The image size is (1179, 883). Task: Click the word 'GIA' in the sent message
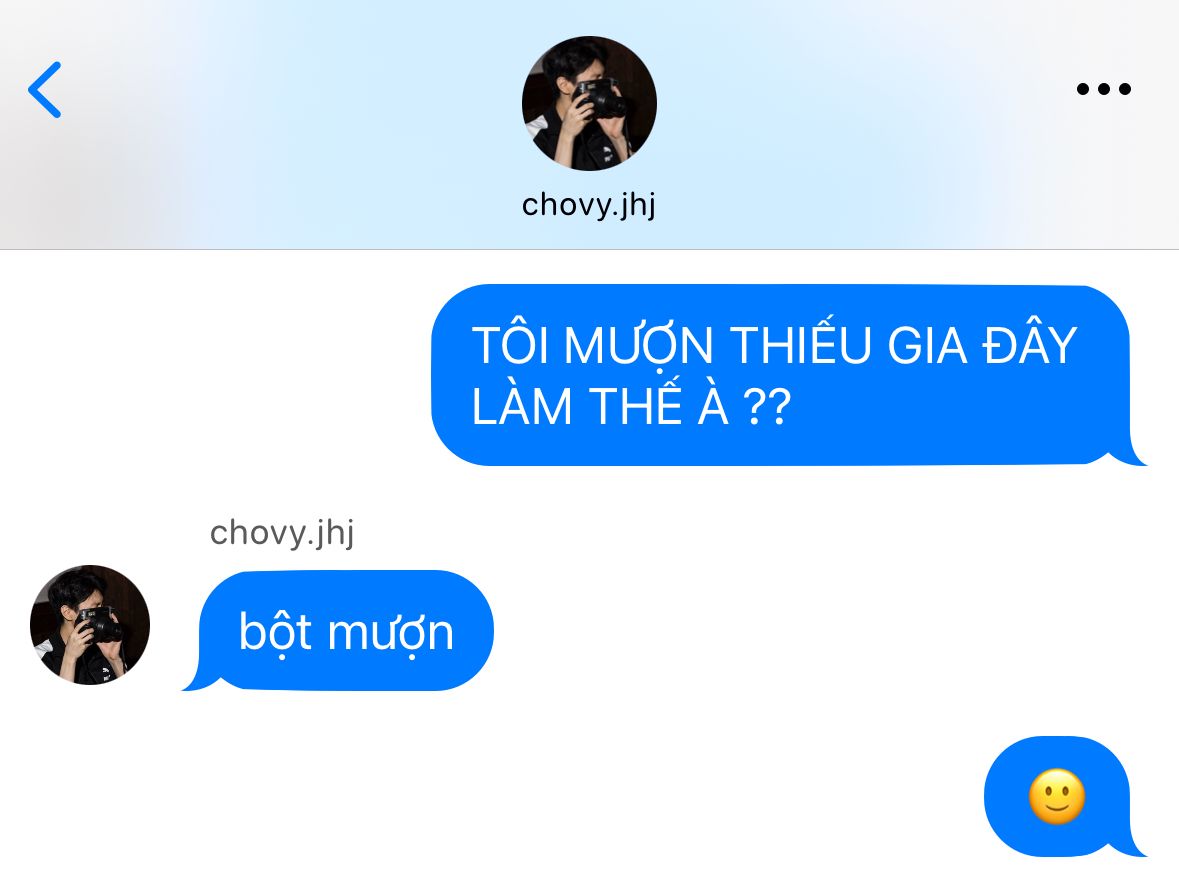pyautogui.click(x=927, y=346)
